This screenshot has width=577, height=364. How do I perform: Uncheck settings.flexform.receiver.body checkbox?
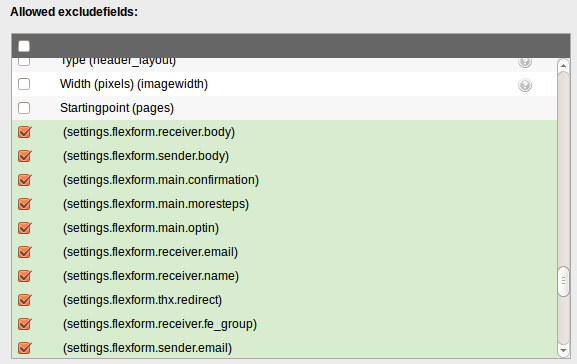(25, 132)
